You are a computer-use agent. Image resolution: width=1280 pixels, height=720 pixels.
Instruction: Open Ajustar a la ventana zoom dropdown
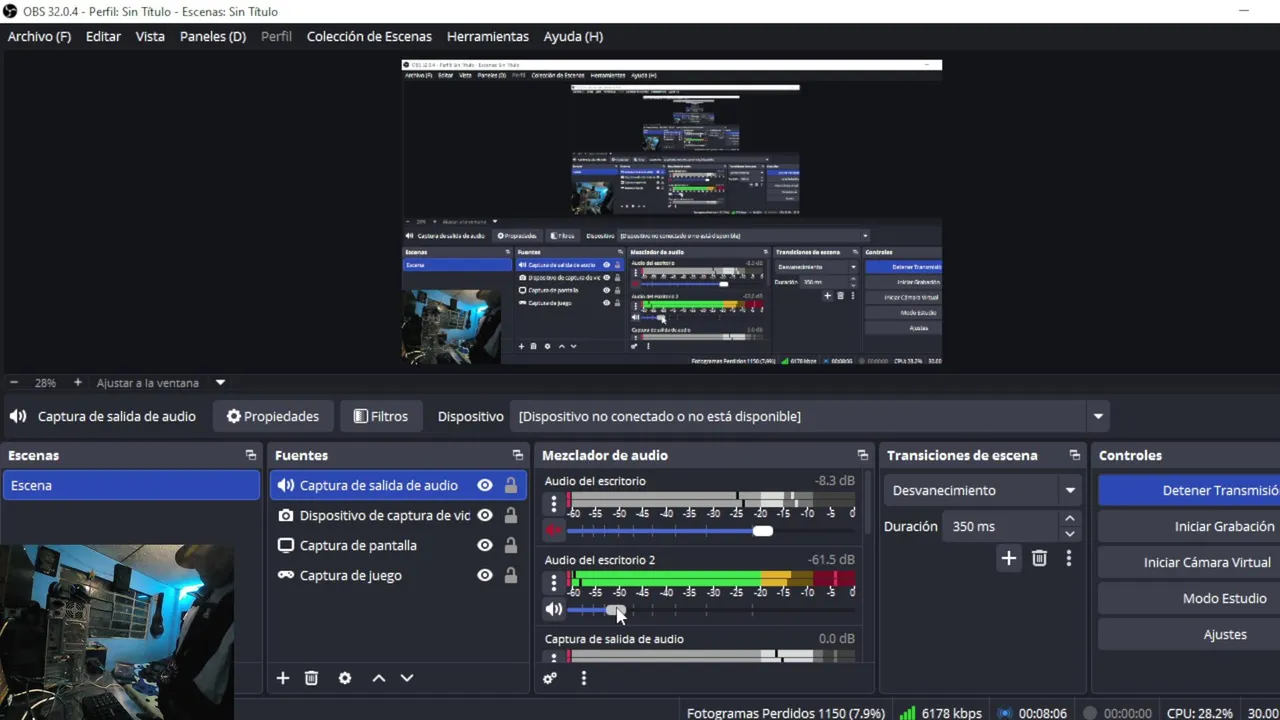pos(220,383)
